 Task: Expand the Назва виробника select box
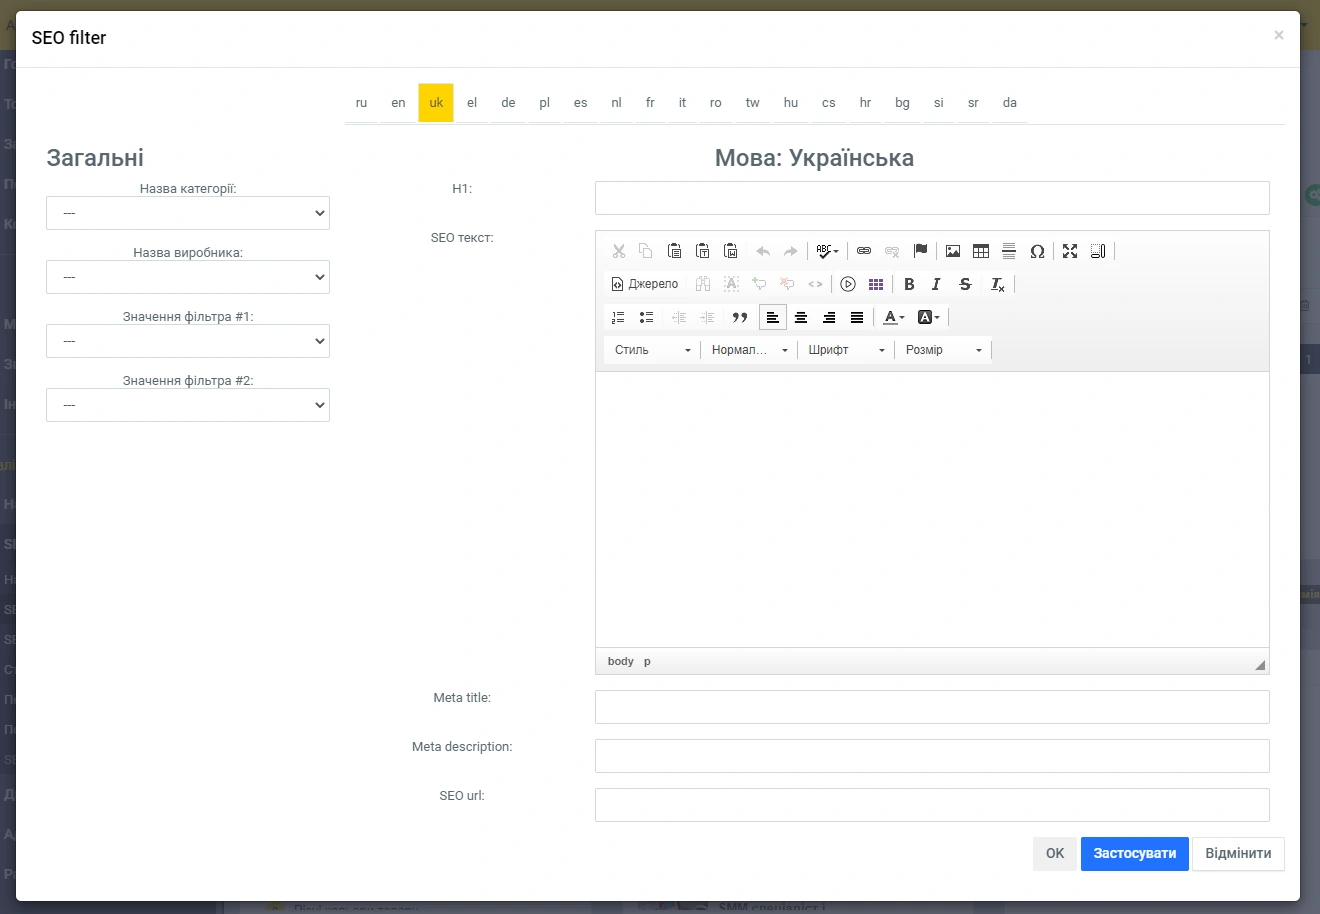pos(188,277)
